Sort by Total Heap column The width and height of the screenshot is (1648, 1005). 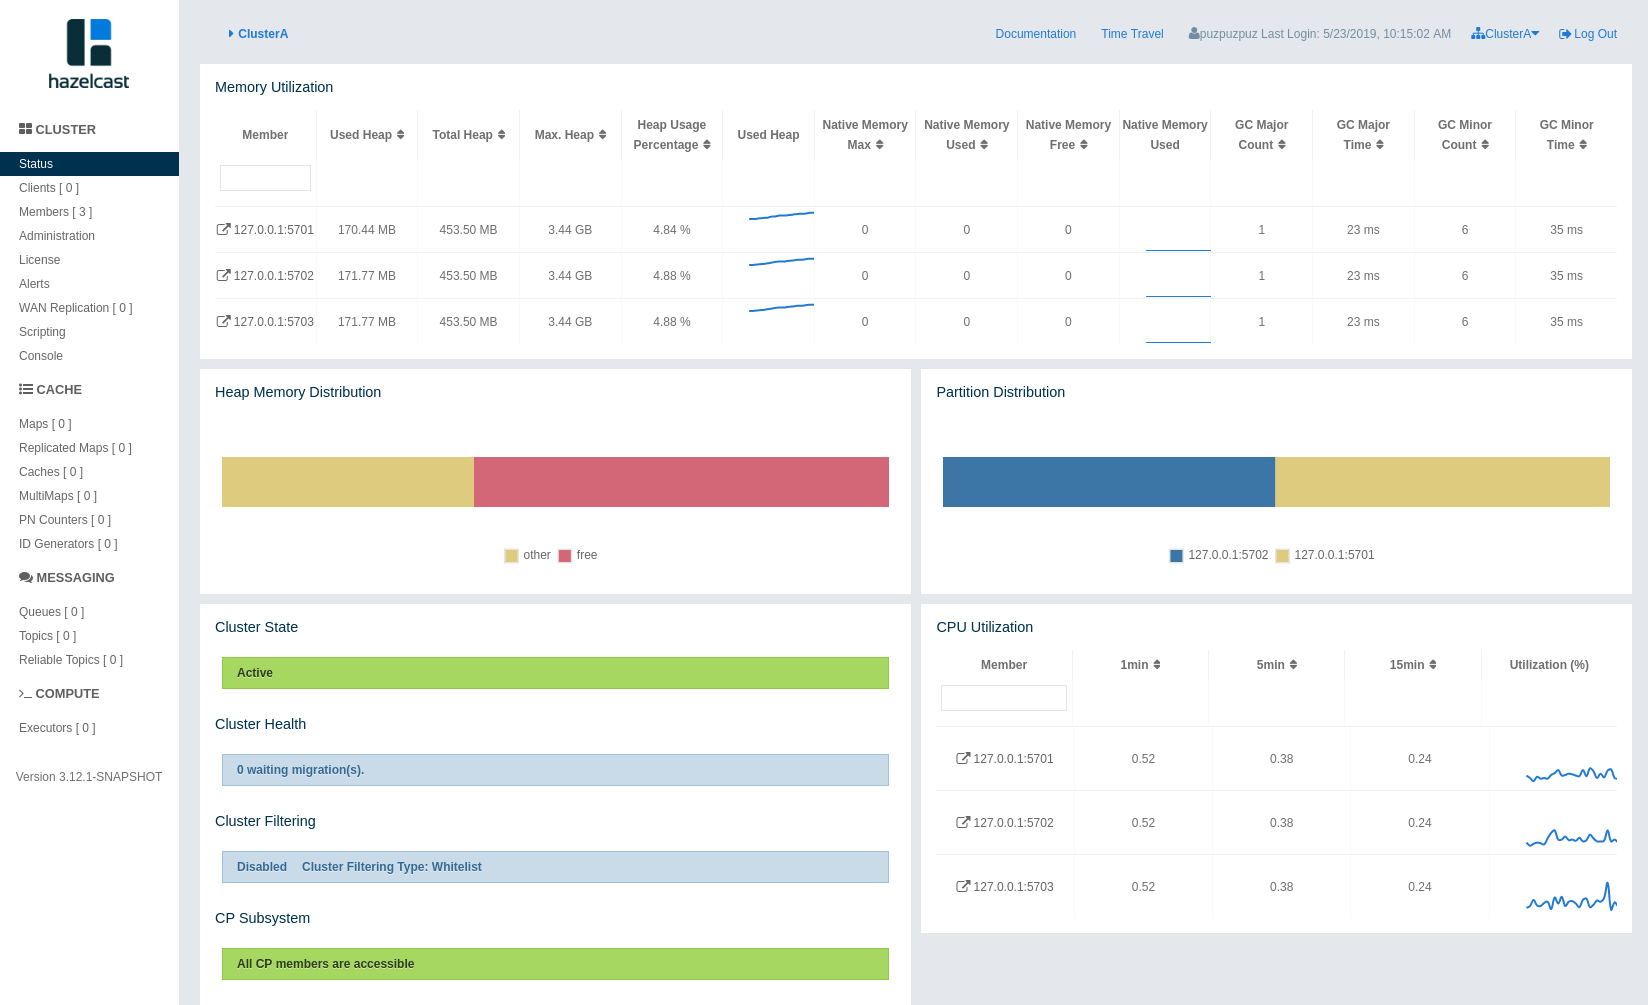click(501, 135)
